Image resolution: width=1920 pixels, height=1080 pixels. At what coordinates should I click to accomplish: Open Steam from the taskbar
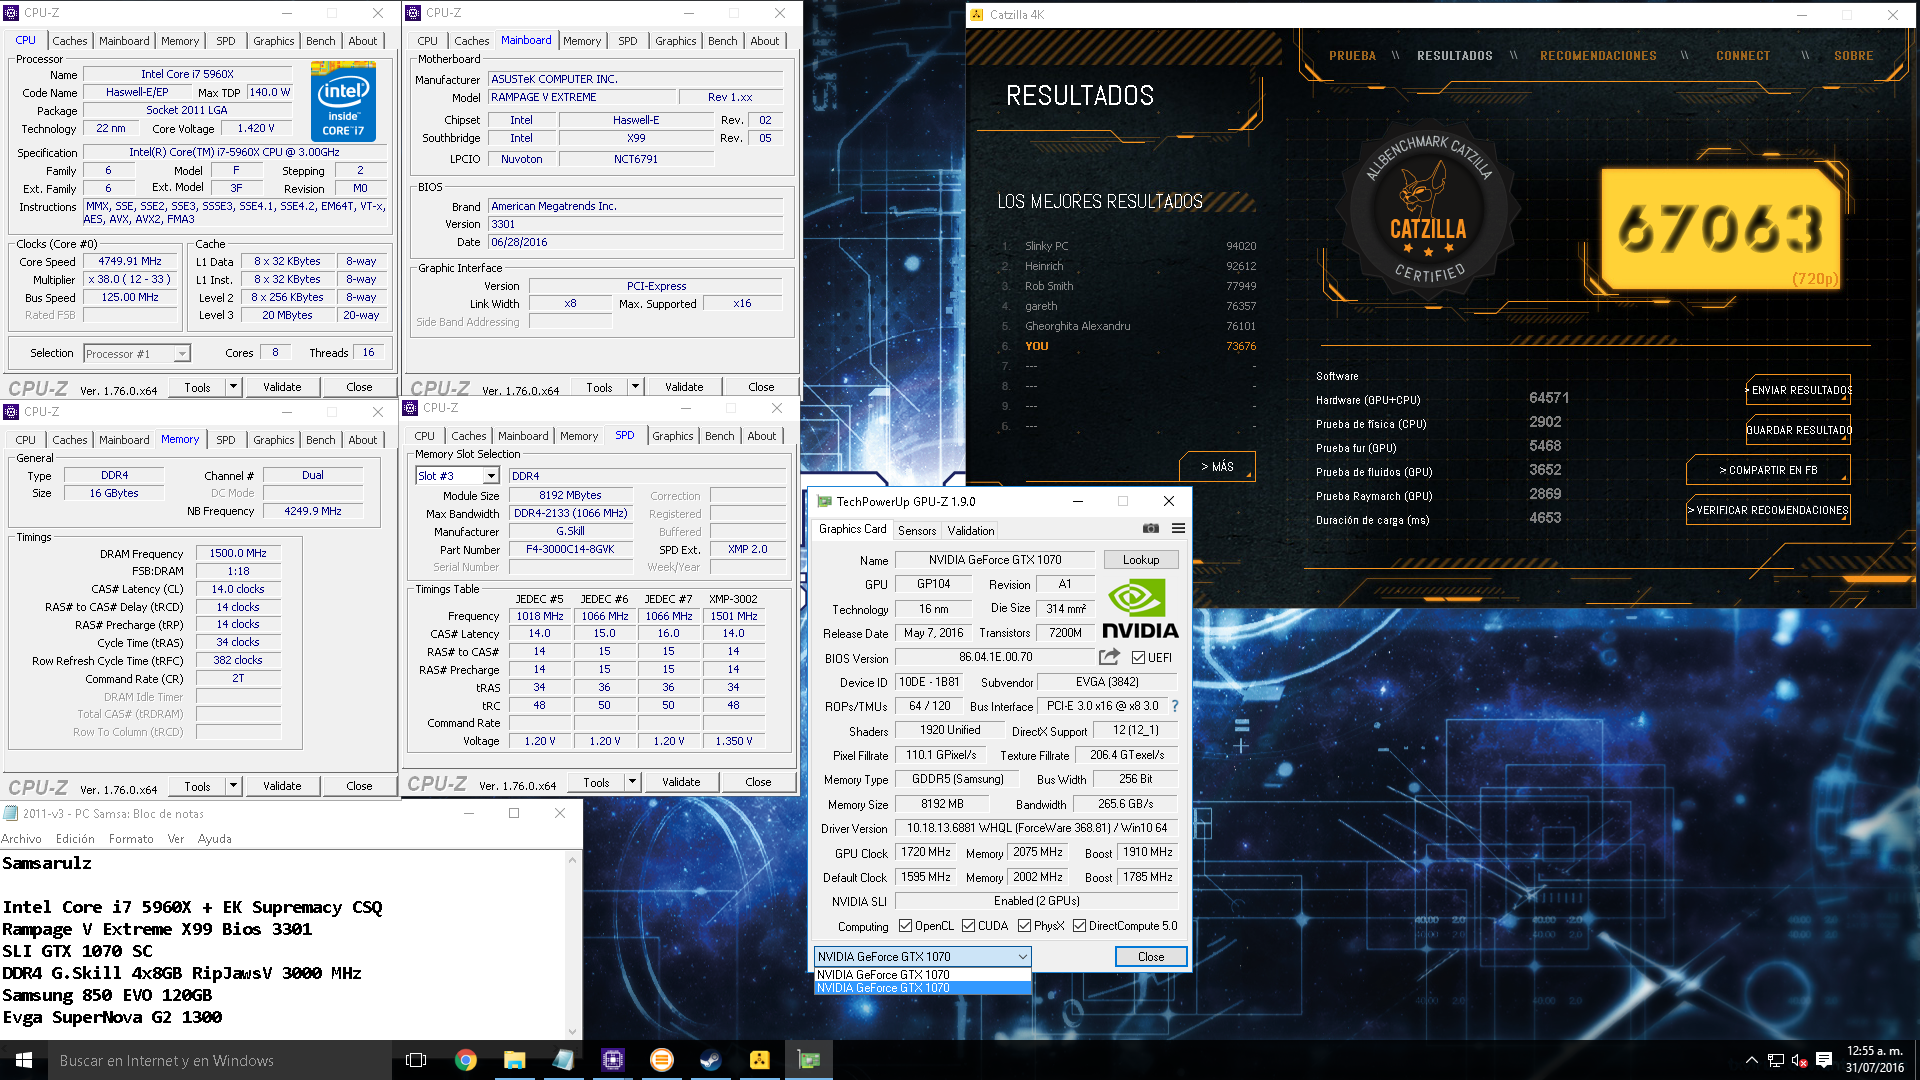711,1060
